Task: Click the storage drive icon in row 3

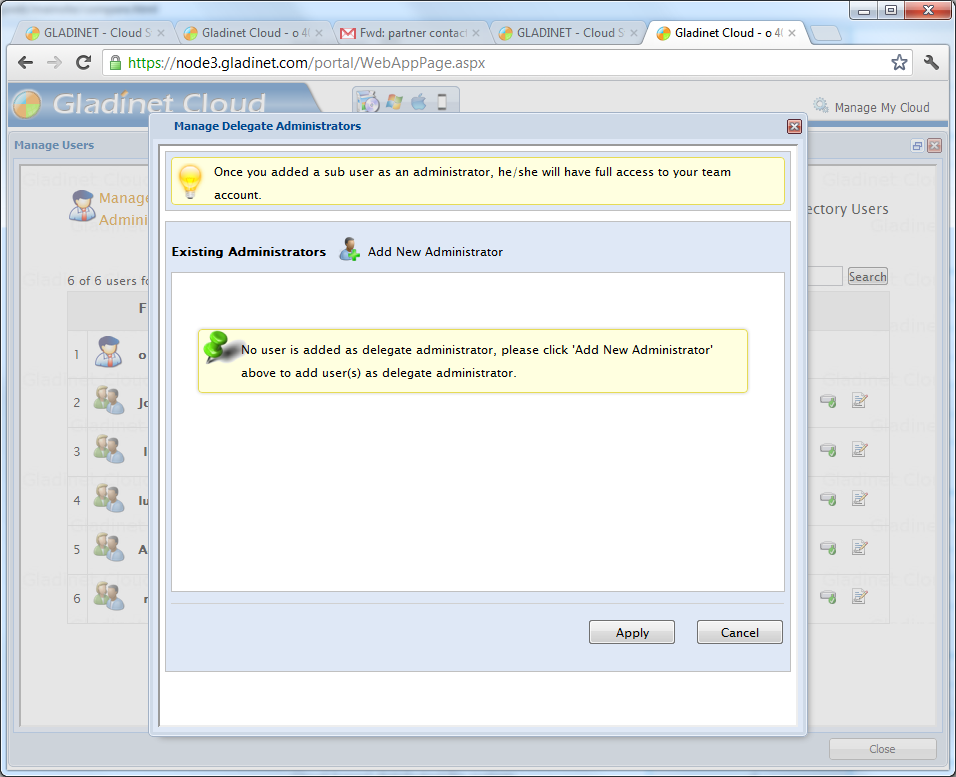Action: click(x=828, y=450)
